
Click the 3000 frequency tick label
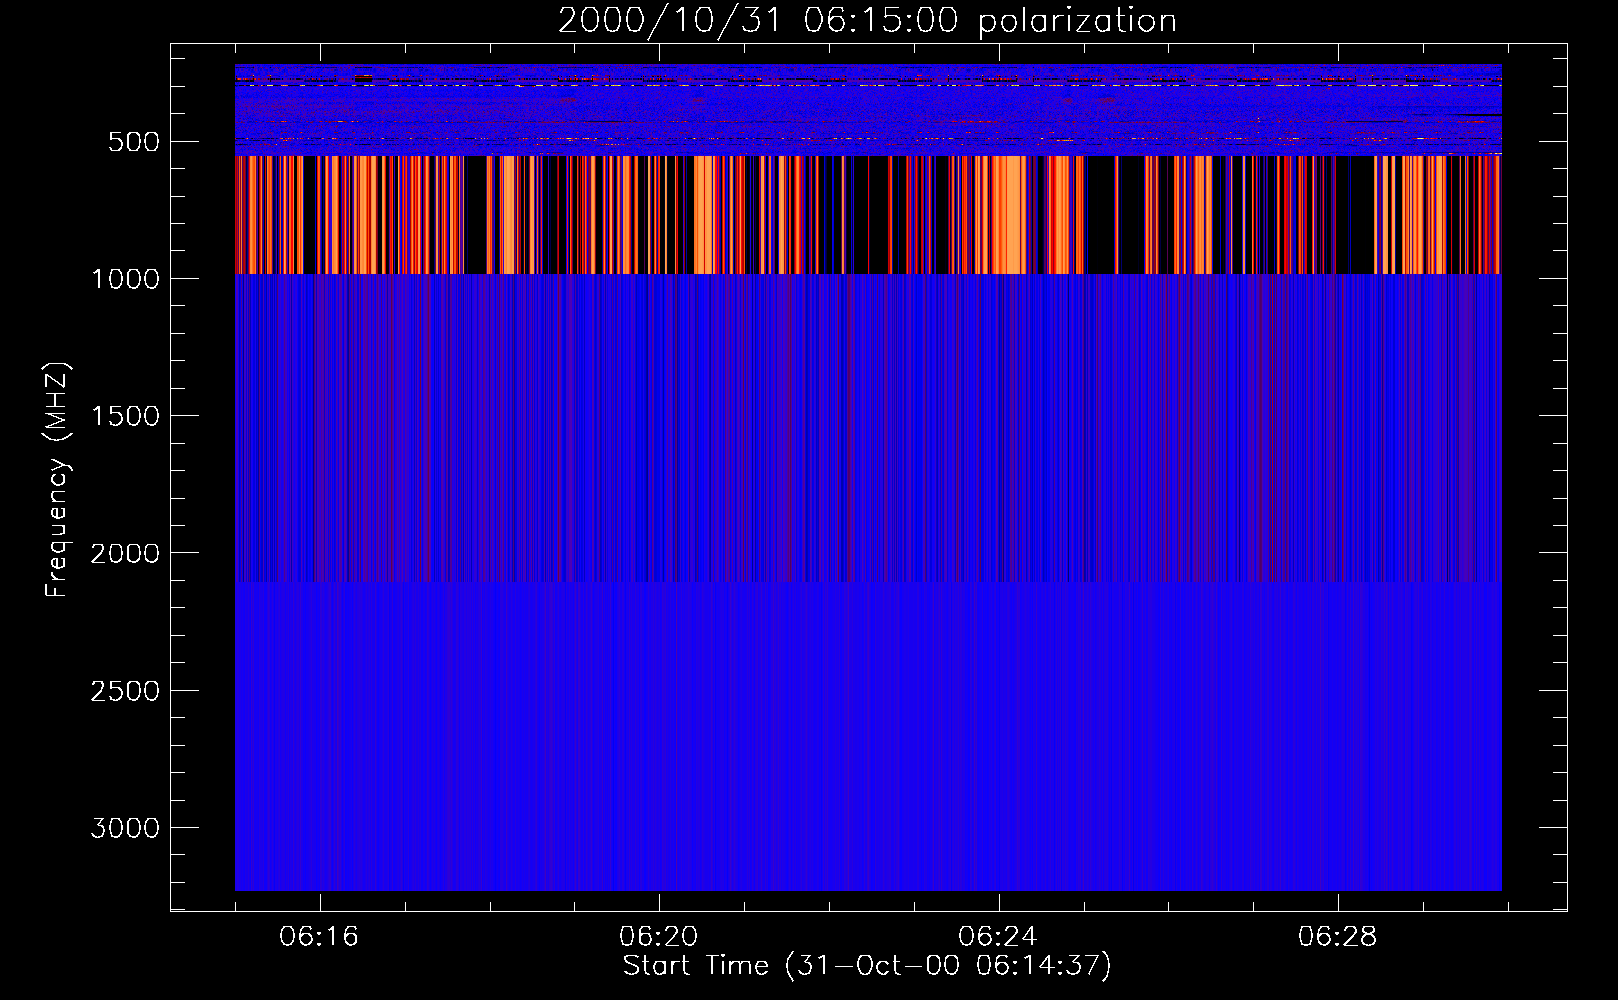125,828
